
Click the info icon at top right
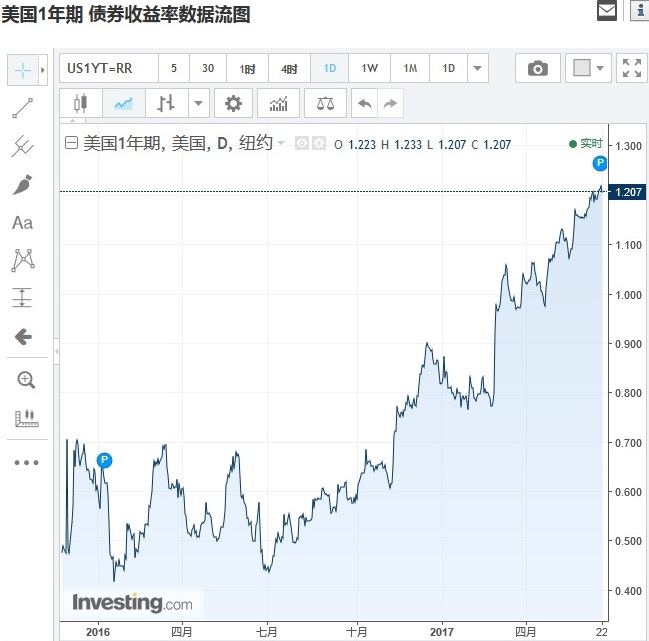pos(640,10)
